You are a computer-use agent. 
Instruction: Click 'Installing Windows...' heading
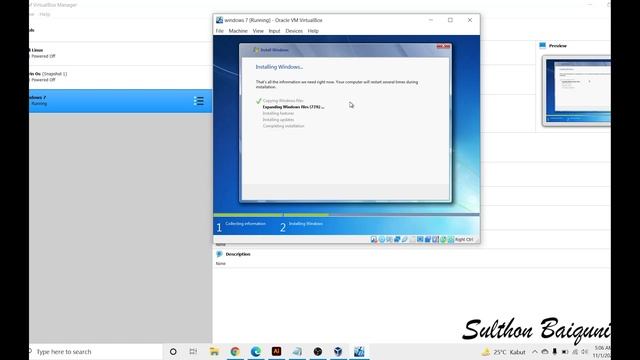click(279, 67)
